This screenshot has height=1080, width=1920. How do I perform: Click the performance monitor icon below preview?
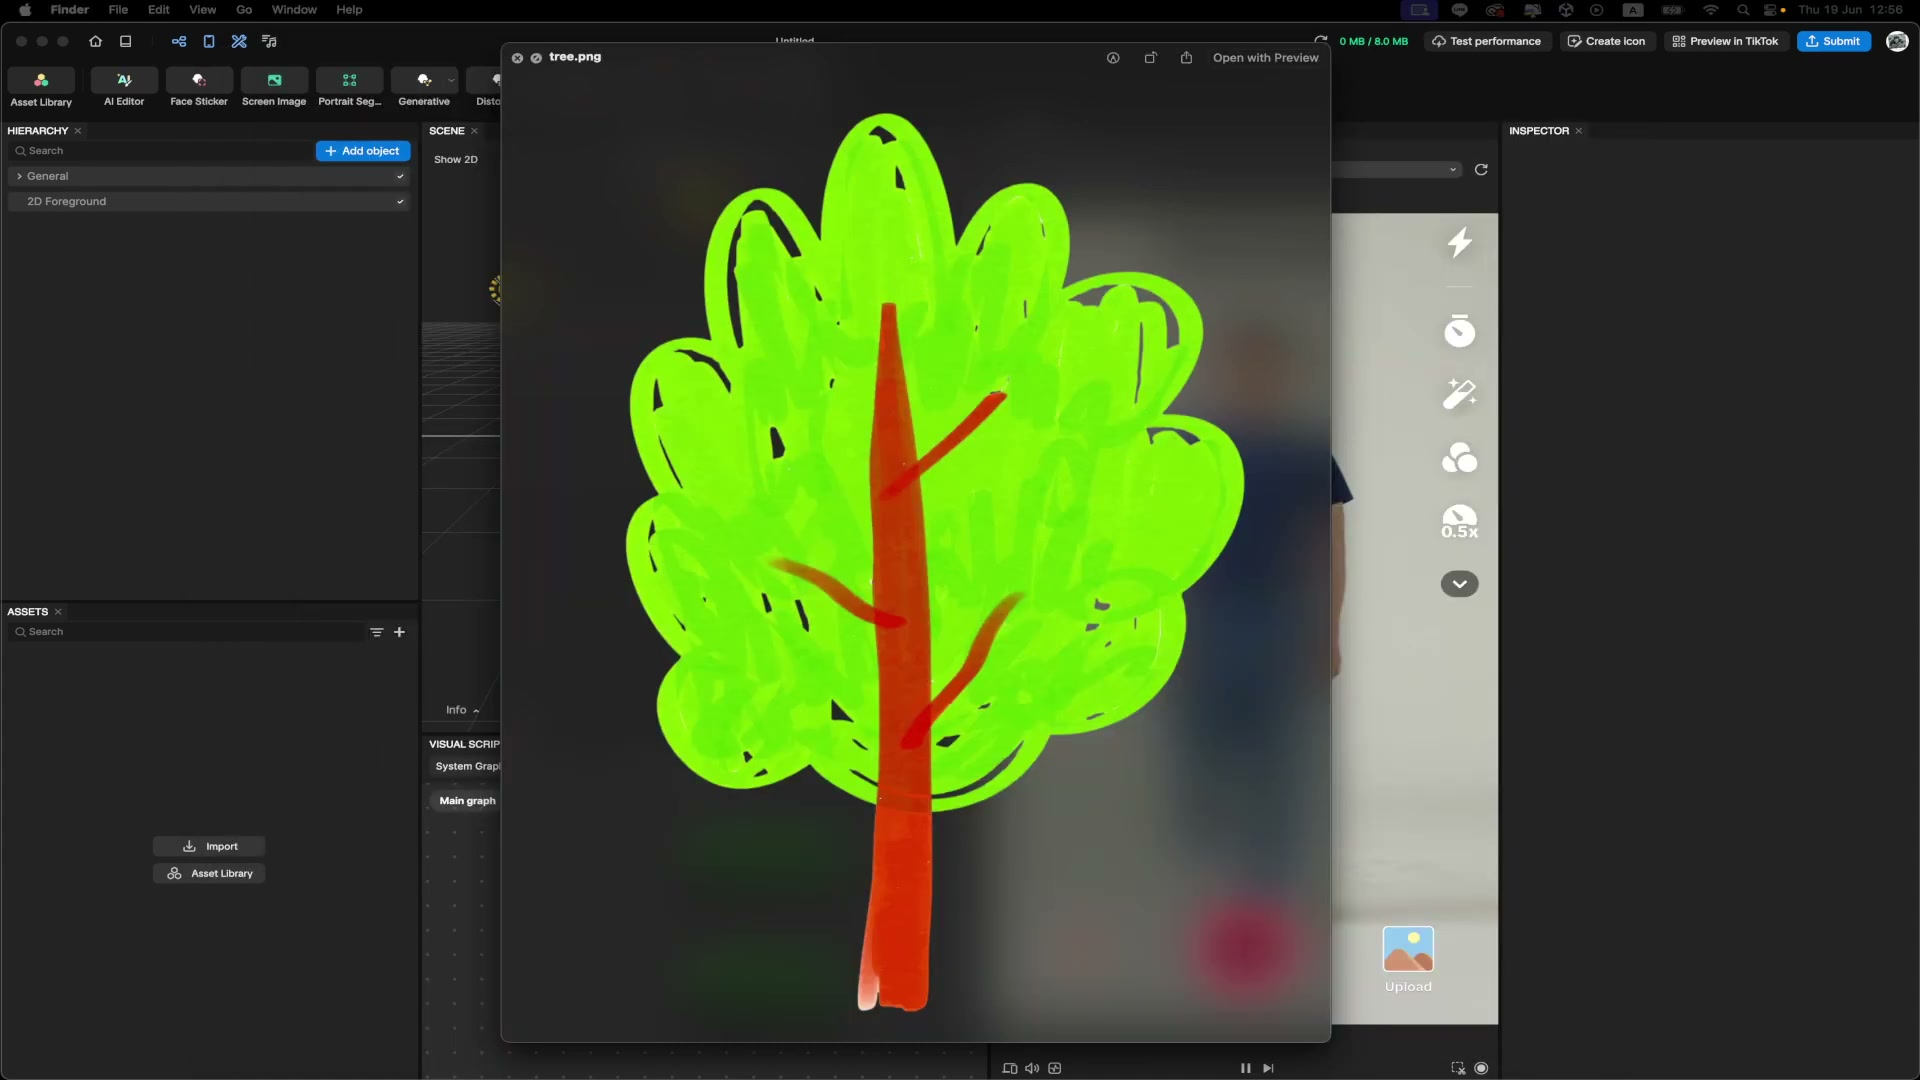(x=1055, y=1069)
